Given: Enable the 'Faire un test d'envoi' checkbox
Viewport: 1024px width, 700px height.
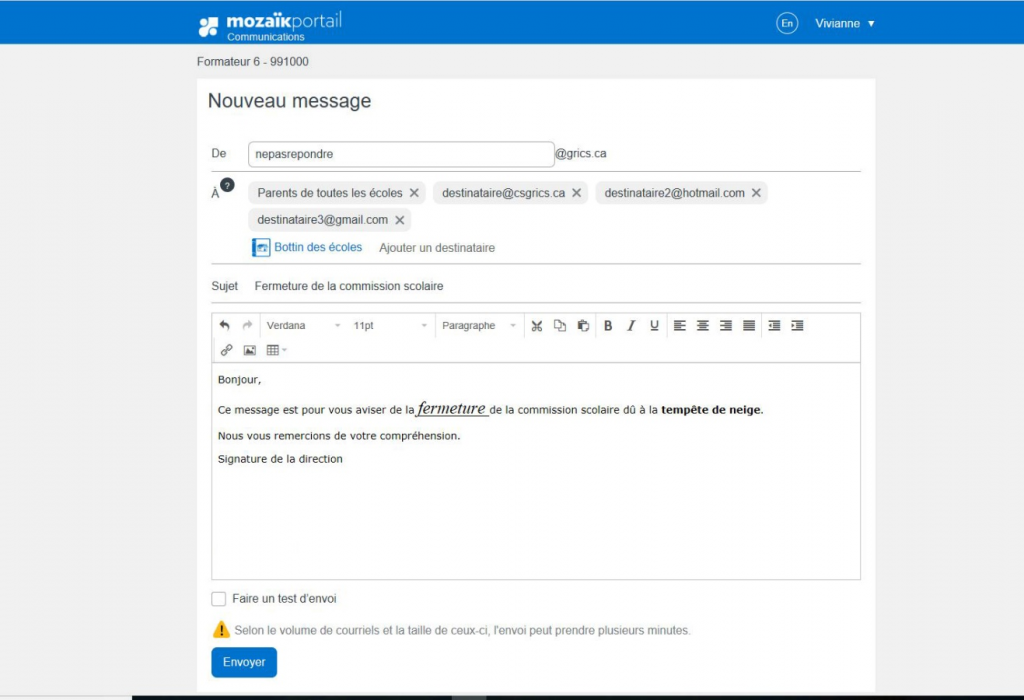Looking at the screenshot, I should [x=219, y=599].
